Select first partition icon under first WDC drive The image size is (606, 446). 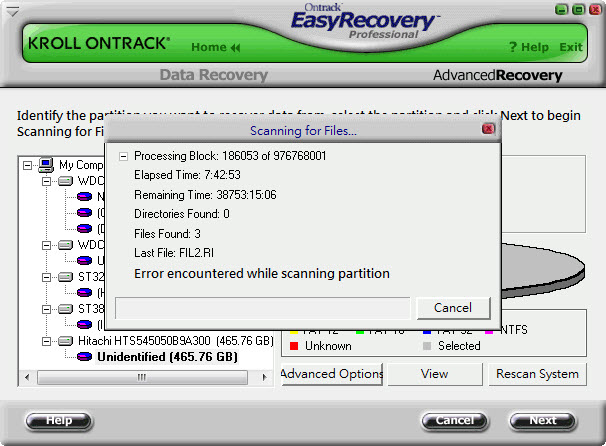(x=84, y=197)
